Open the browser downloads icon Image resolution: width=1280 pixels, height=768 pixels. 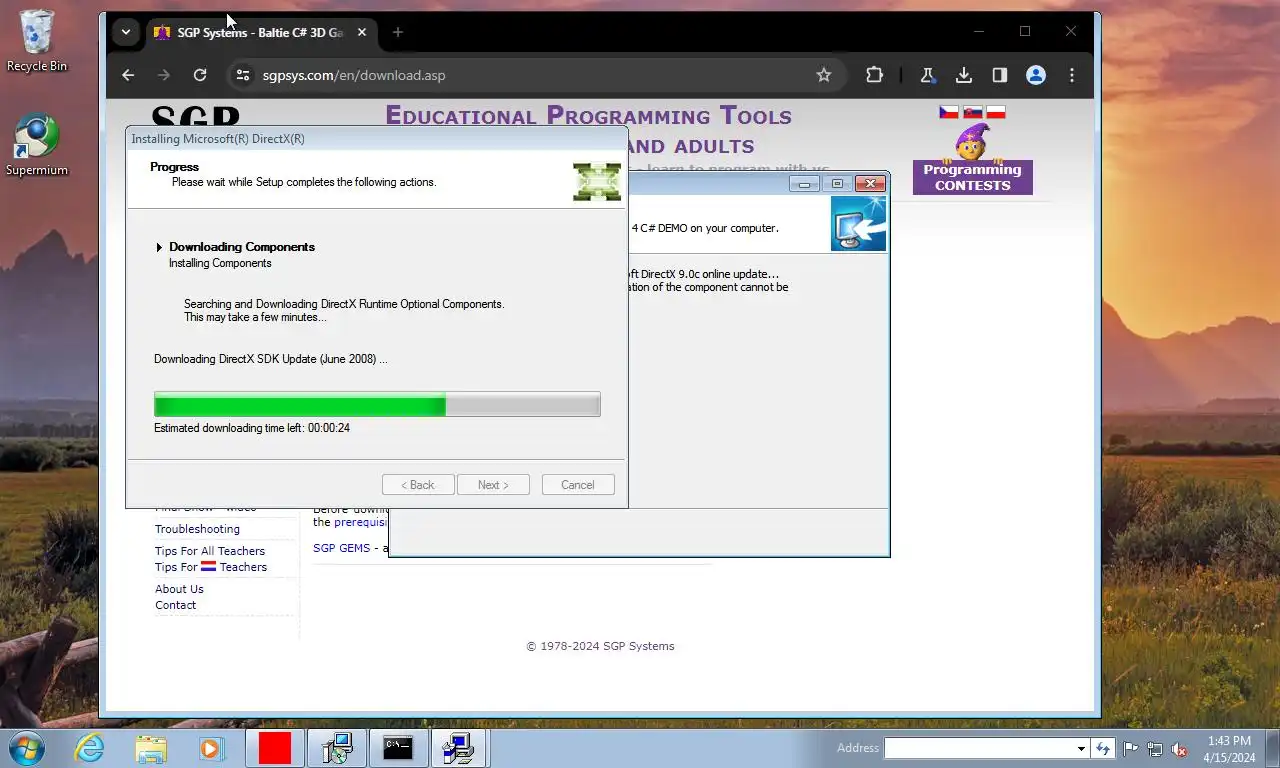click(x=964, y=75)
